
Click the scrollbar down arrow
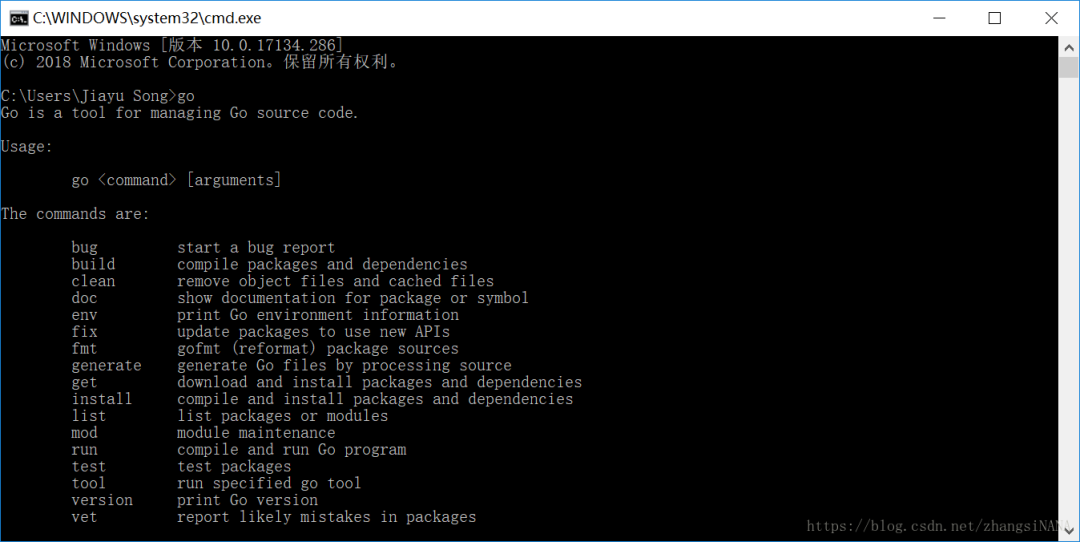[x=1068, y=532]
